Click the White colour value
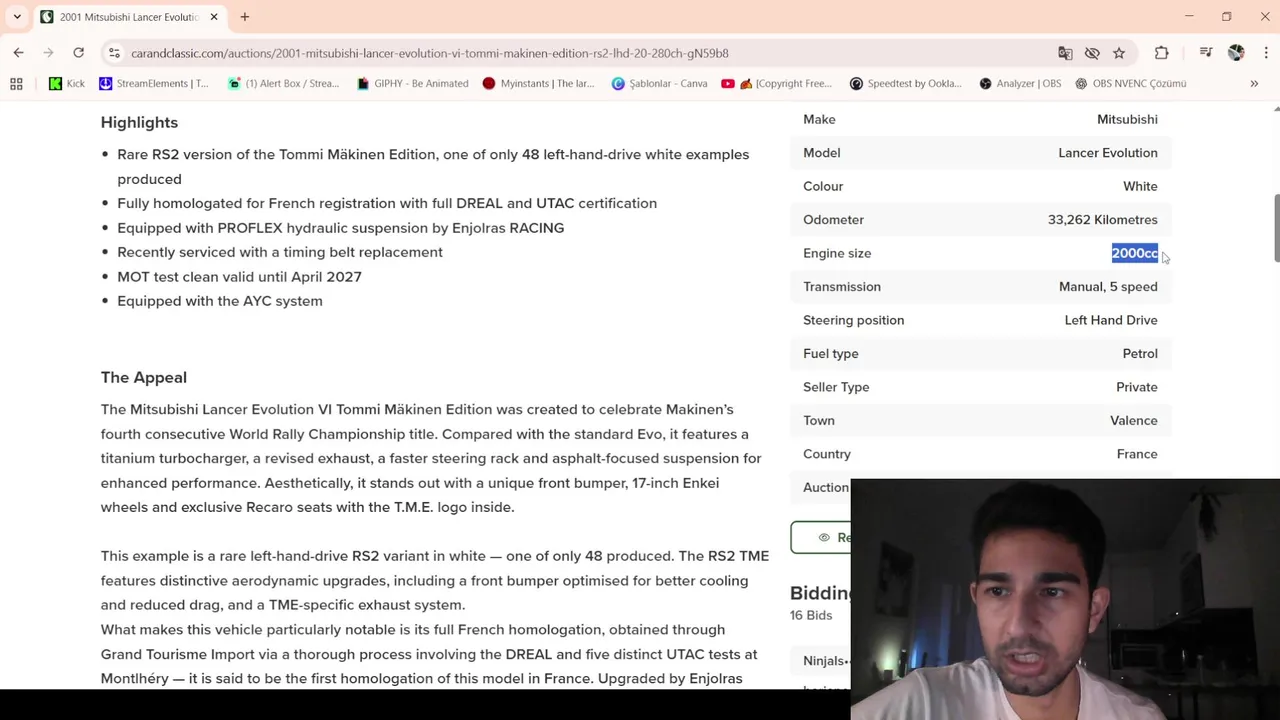Viewport: 1280px width, 720px height. (1140, 186)
